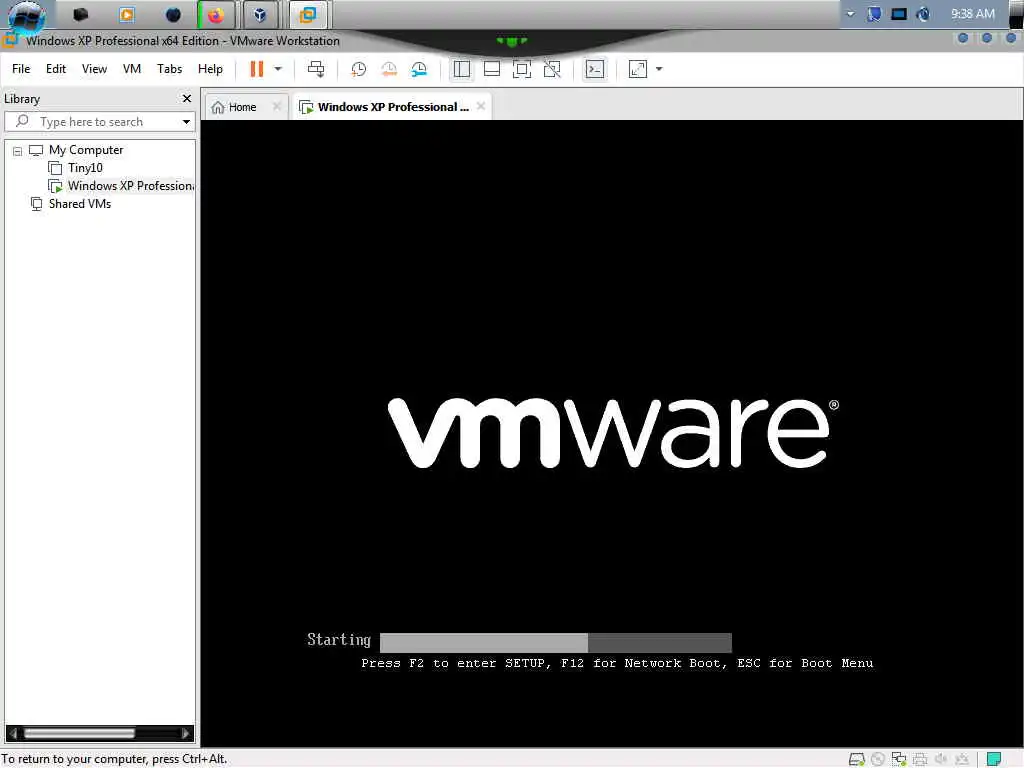Open the stretch display dropdown arrow
The image size is (1024, 768).
(659, 69)
